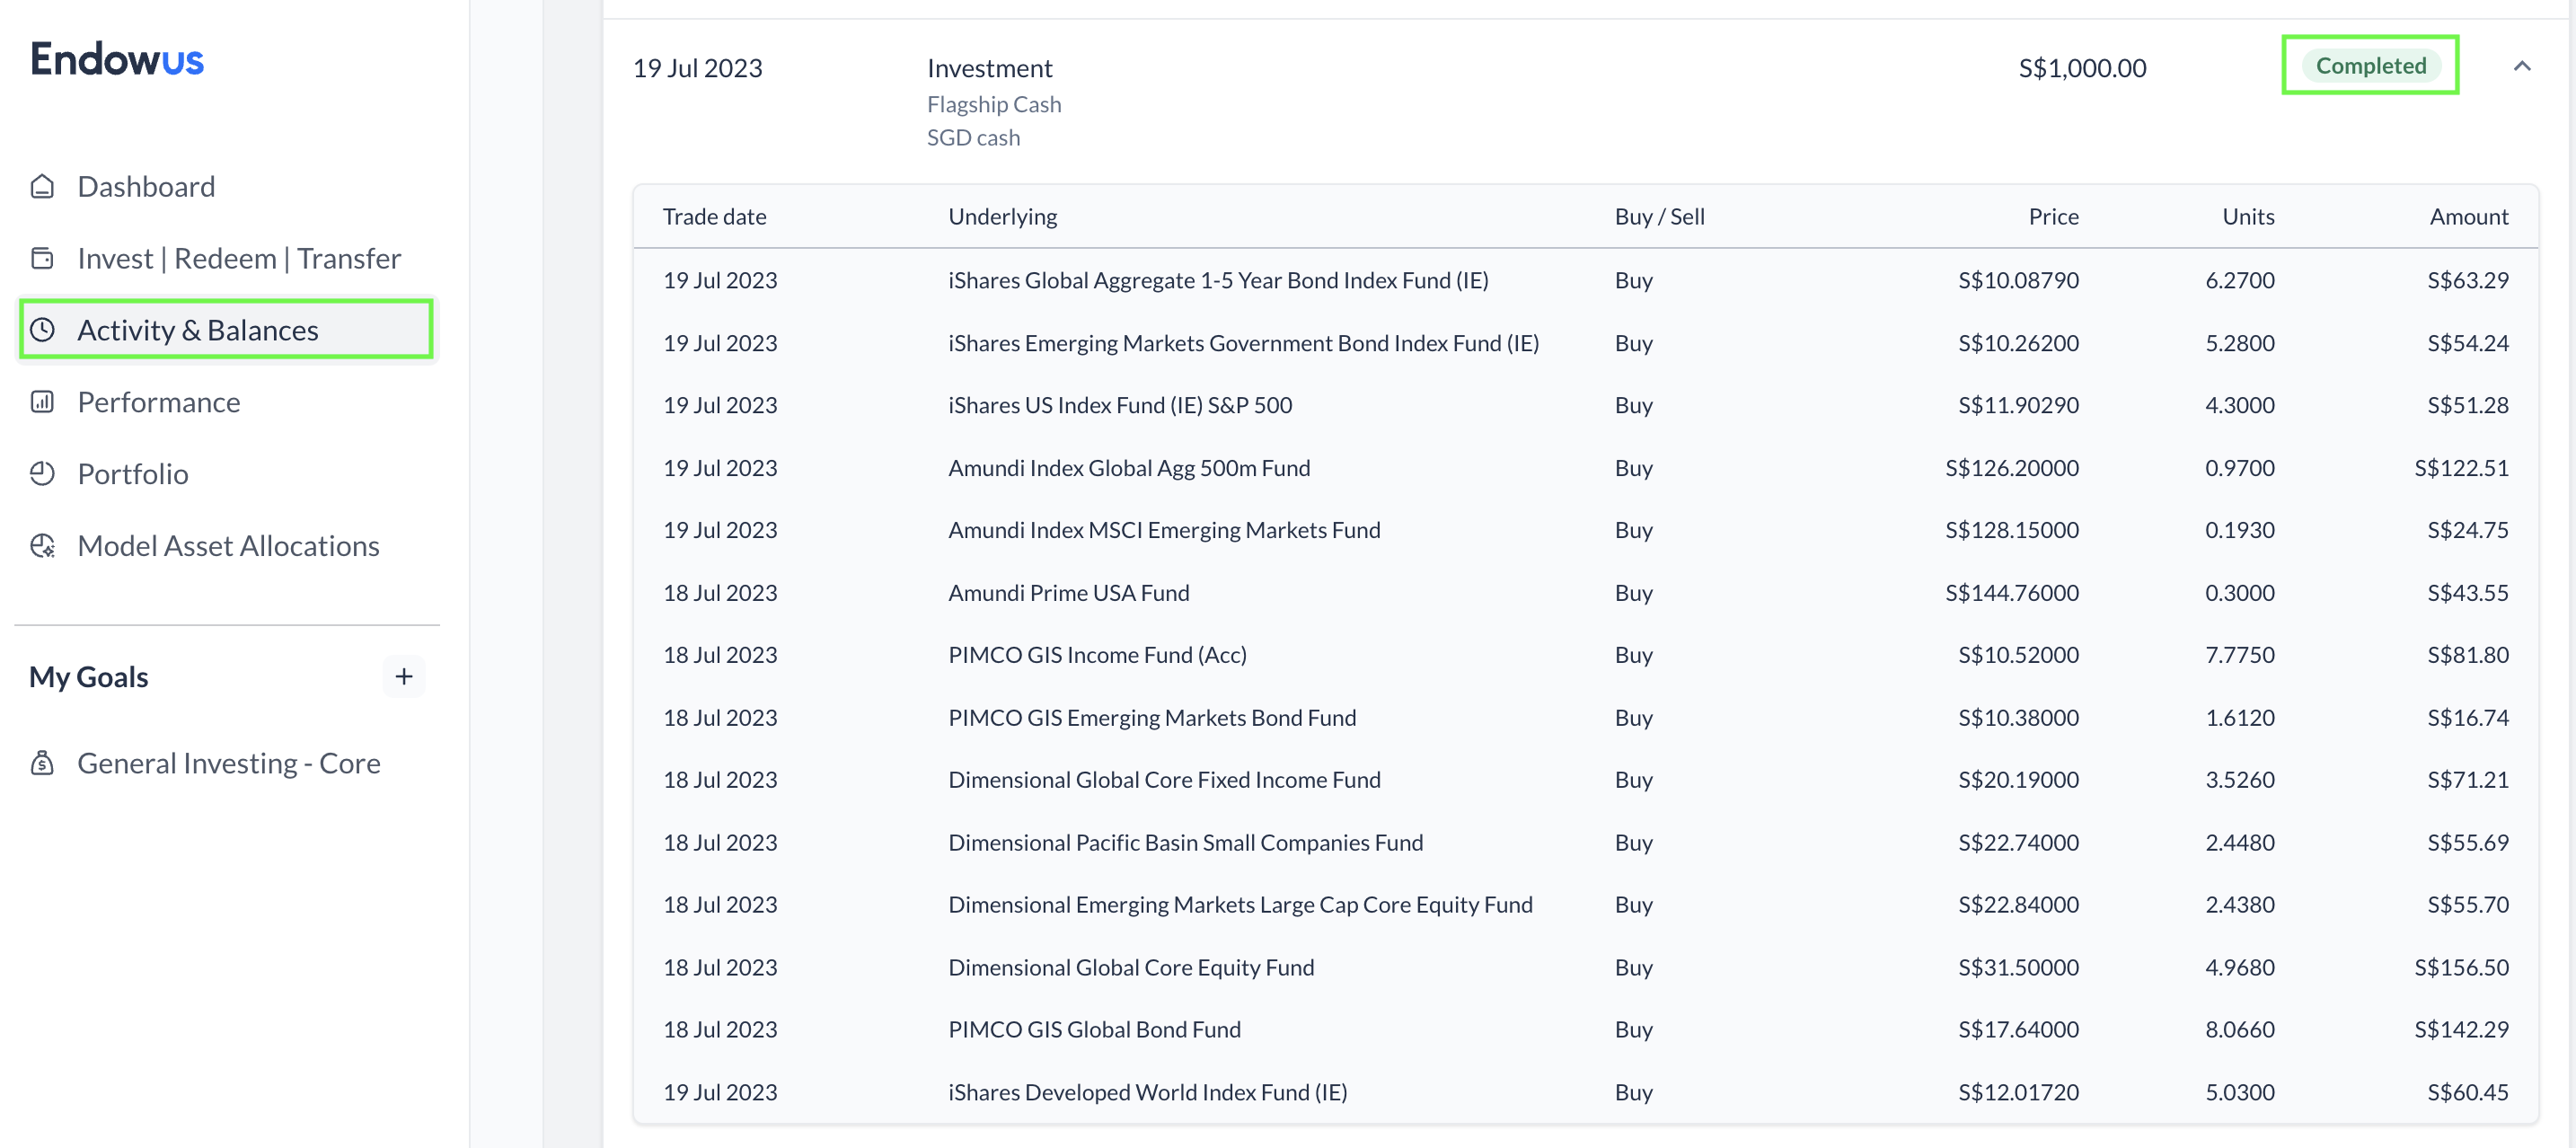The height and width of the screenshot is (1148, 2576).
Task: Click price S$126.20000 for Amundi Global Agg
Action: pos(2011,468)
